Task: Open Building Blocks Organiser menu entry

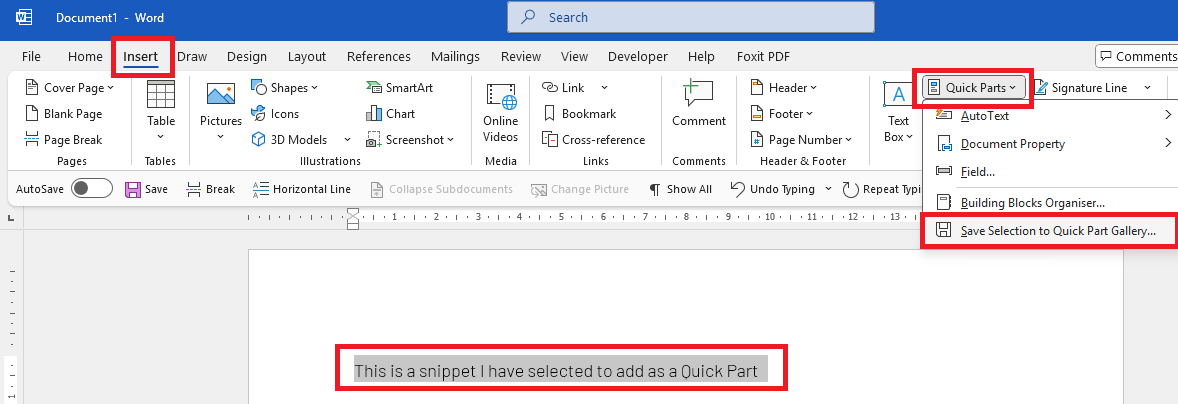Action: 1050,202
